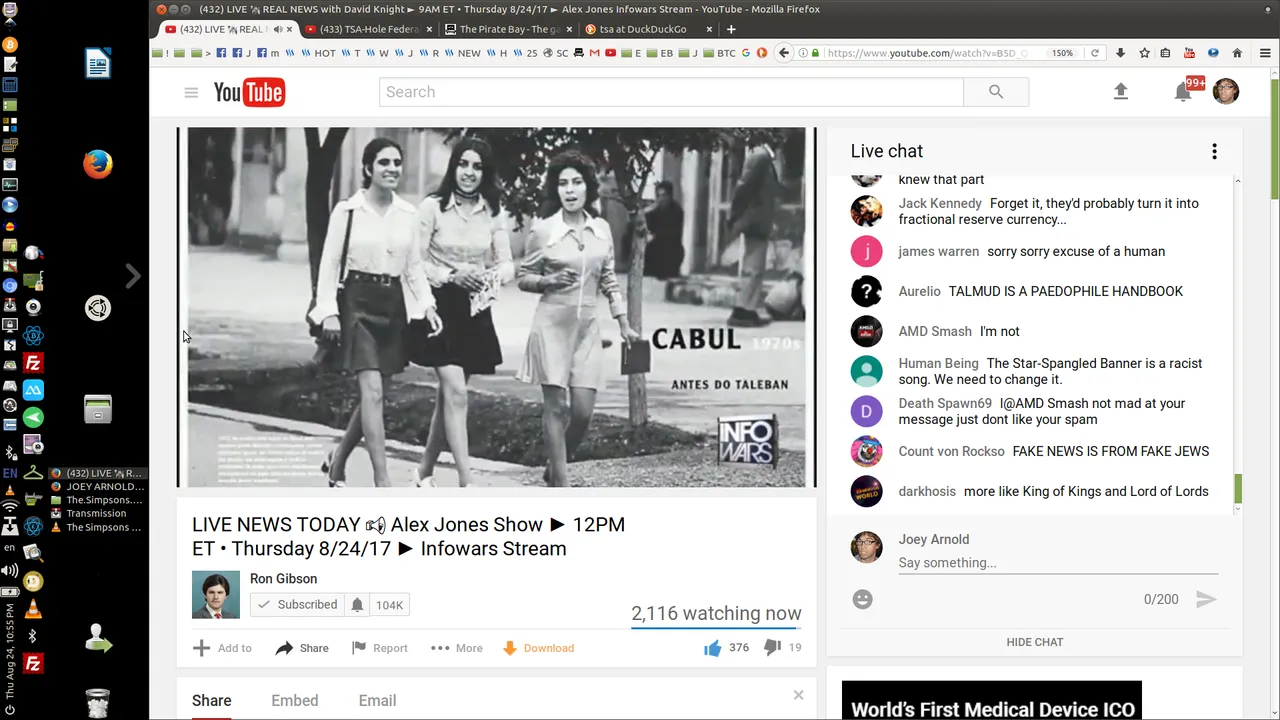
Task: Click Aurelio's chat avatar
Action: click(x=866, y=291)
